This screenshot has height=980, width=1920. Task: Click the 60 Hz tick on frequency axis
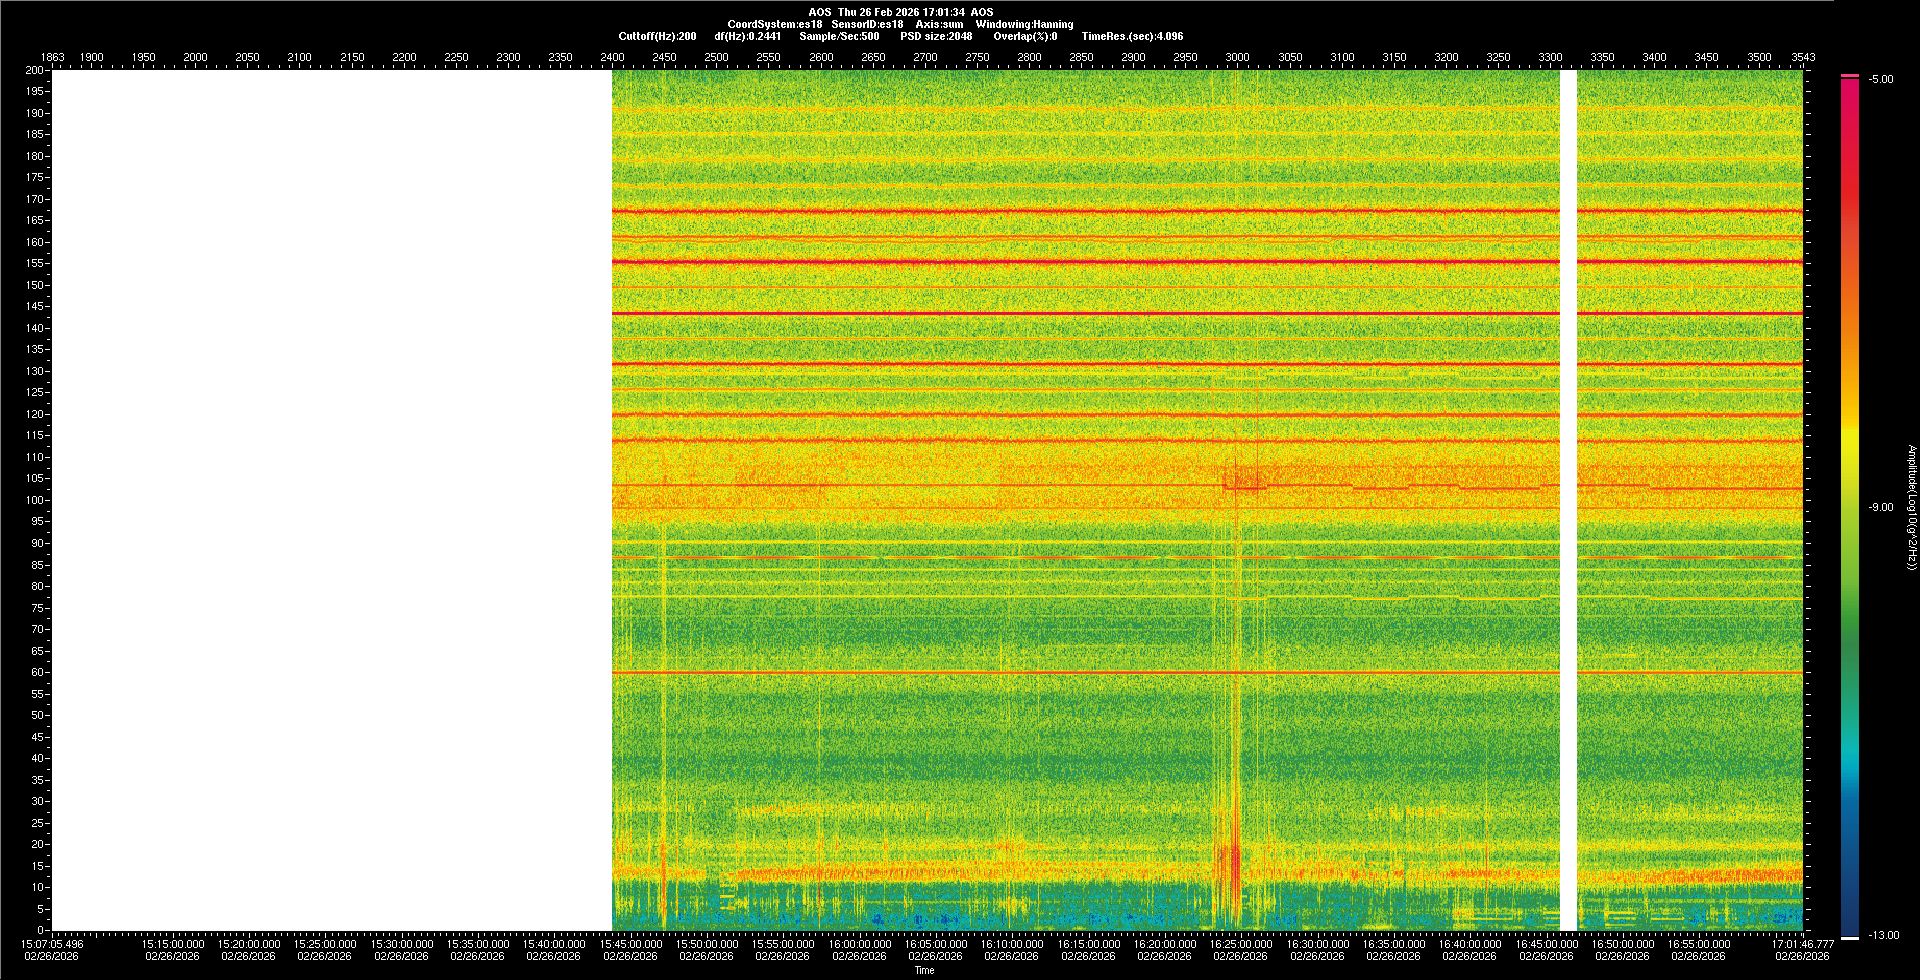coord(37,673)
